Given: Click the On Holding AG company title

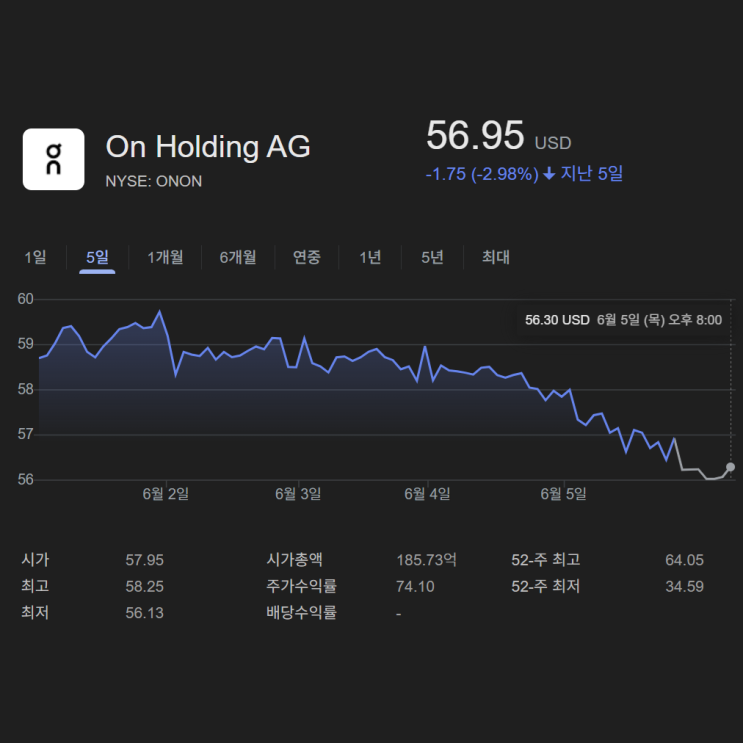Looking at the screenshot, I should (x=208, y=146).
